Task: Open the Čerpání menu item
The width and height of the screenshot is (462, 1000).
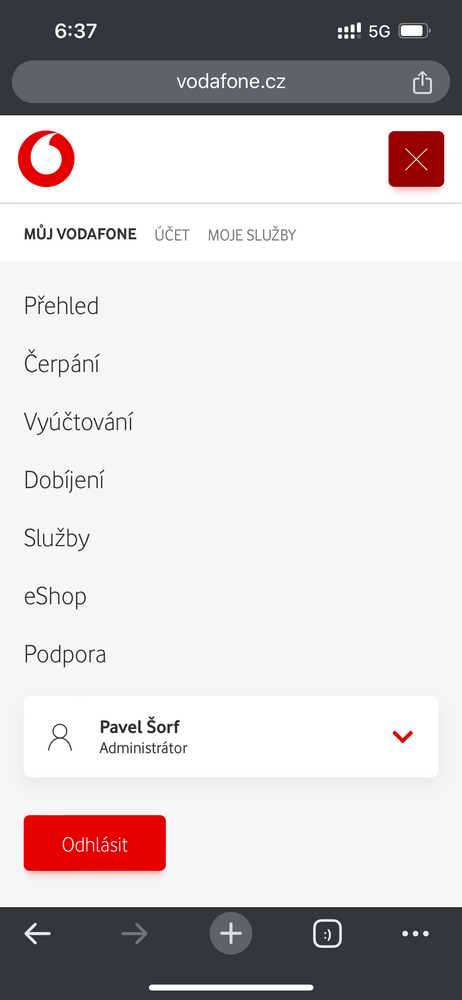Action: pyautogui.click(x=62, y=364)
